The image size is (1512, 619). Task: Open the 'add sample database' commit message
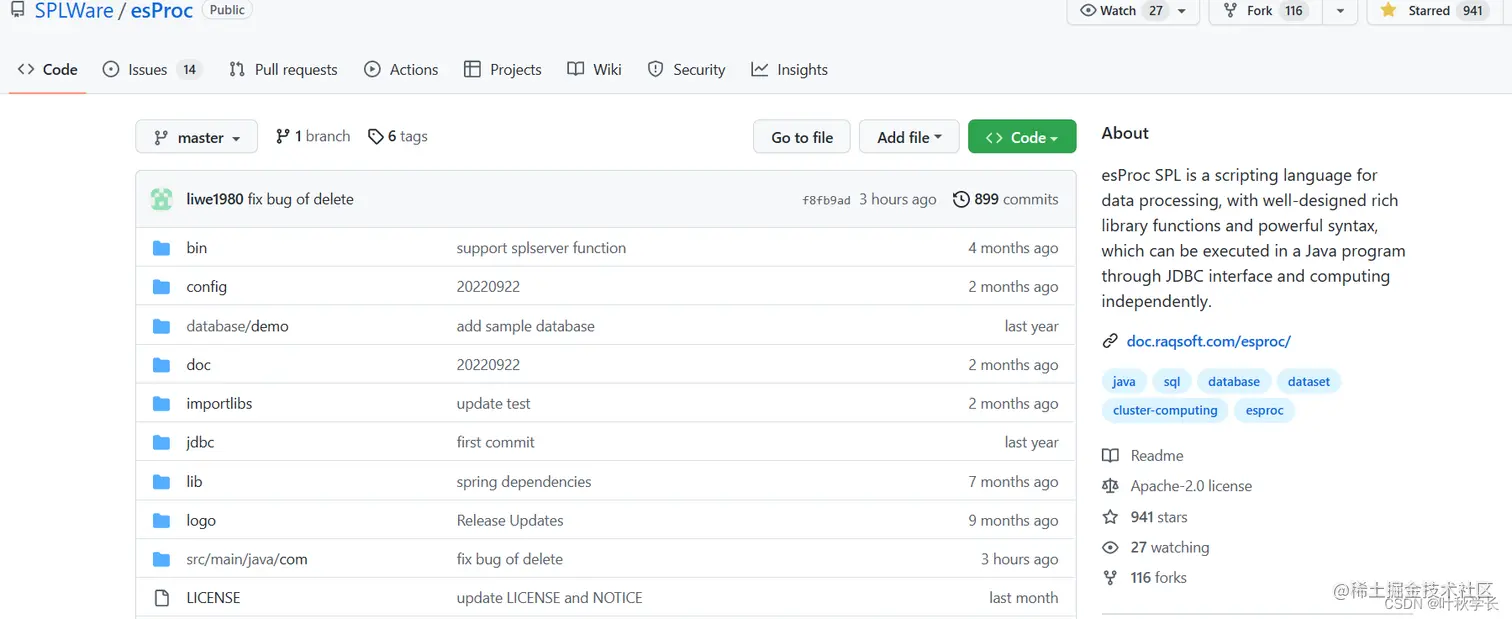tap(525, 326)
